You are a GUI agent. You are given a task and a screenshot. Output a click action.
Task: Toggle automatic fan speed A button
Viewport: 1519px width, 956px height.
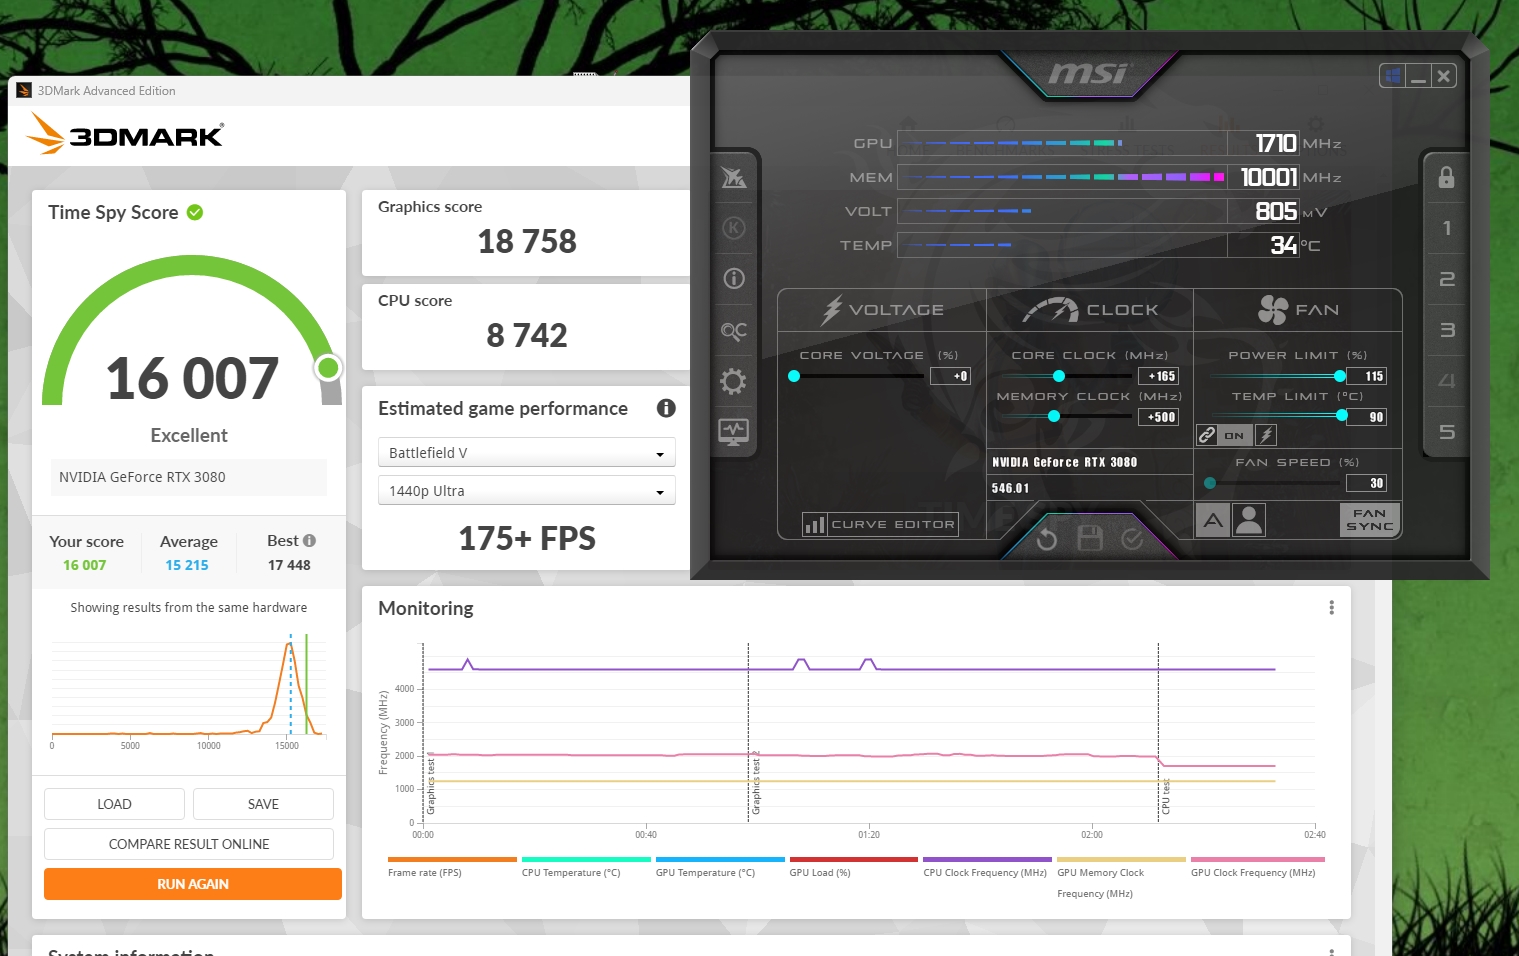point(1213,520)
